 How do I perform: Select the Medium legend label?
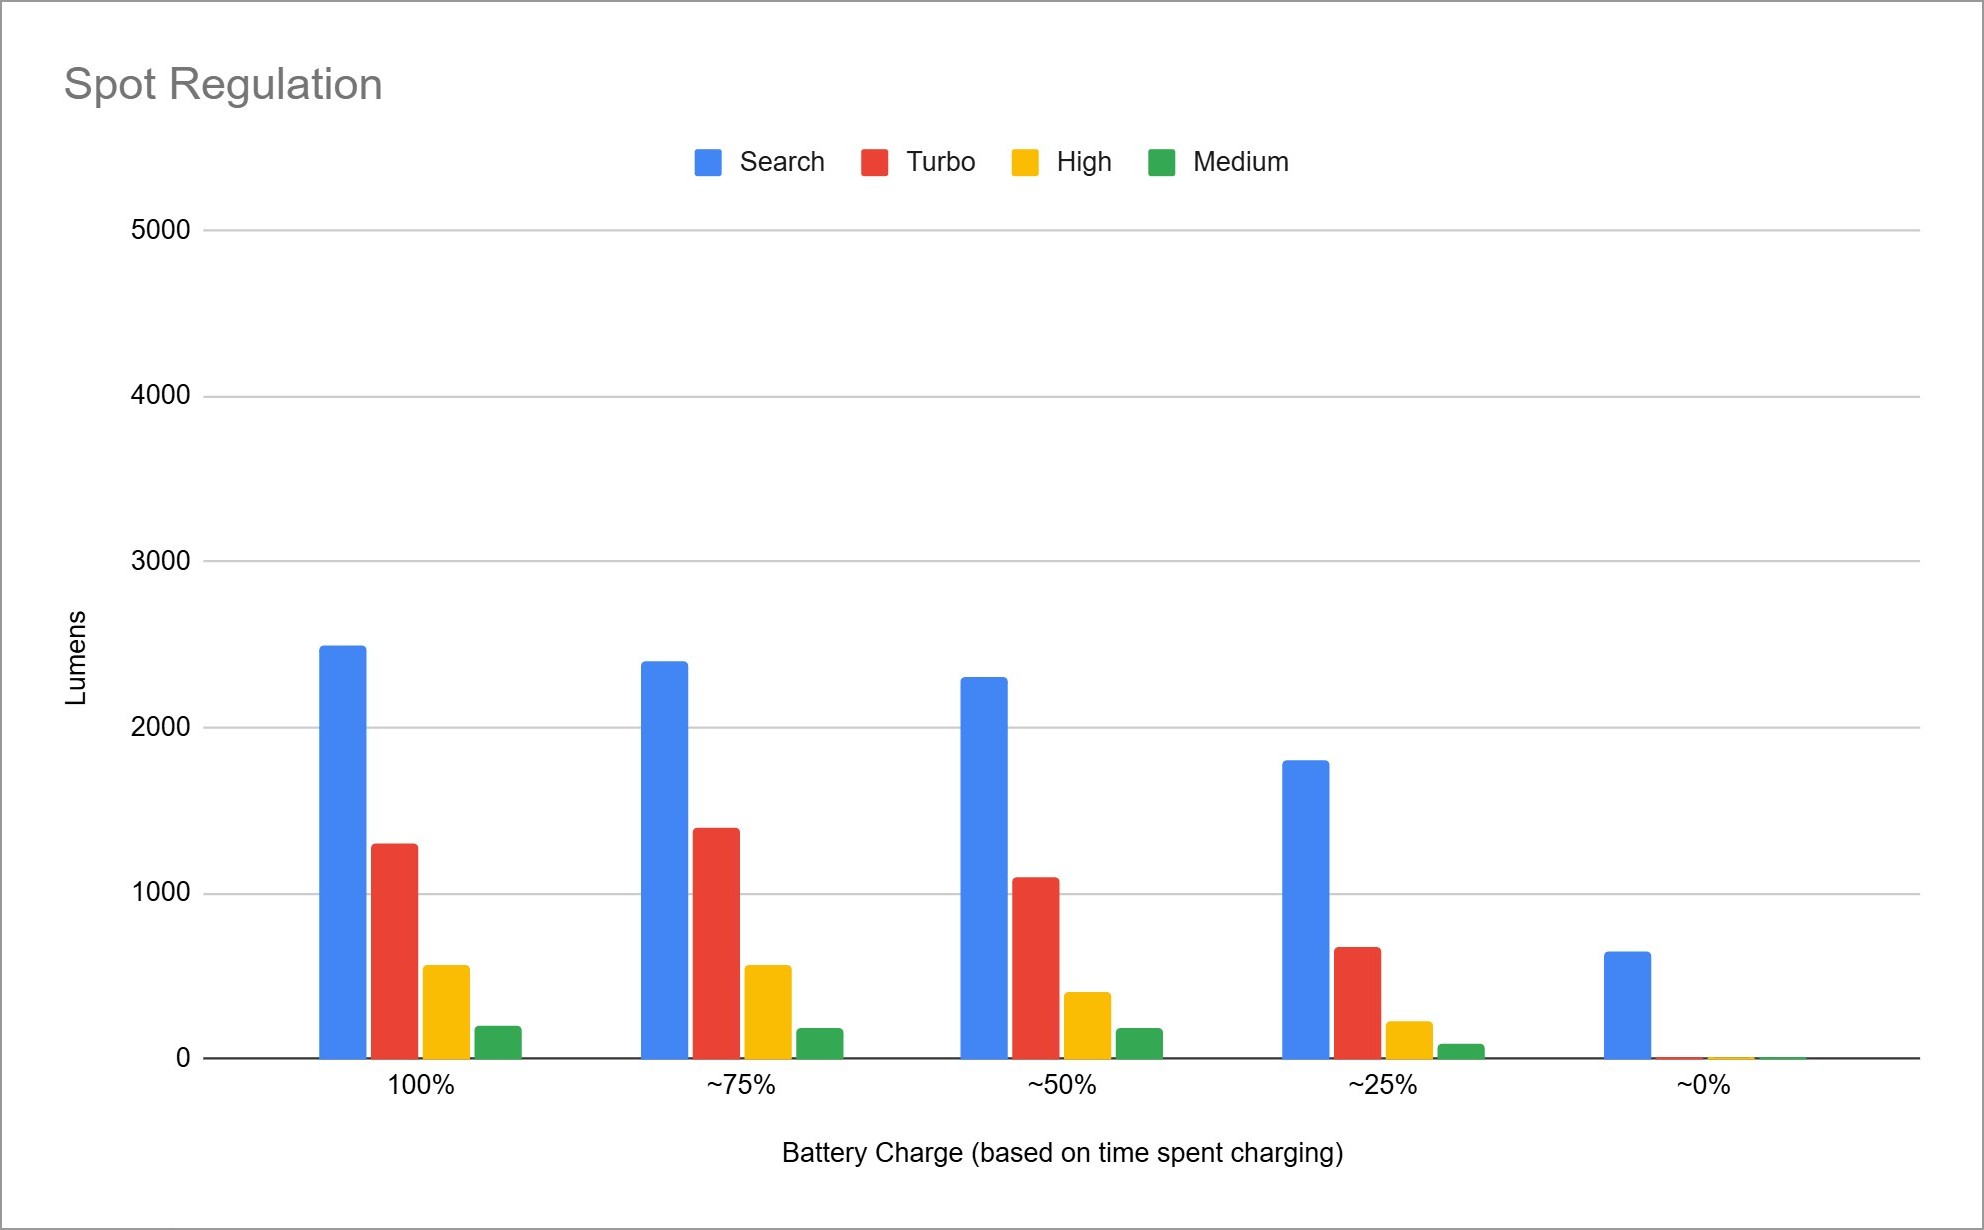click(1240, 162)
